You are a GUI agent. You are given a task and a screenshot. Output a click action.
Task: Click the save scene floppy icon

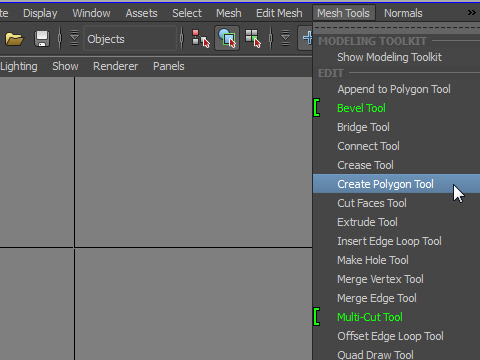click(x=42, y=39)
